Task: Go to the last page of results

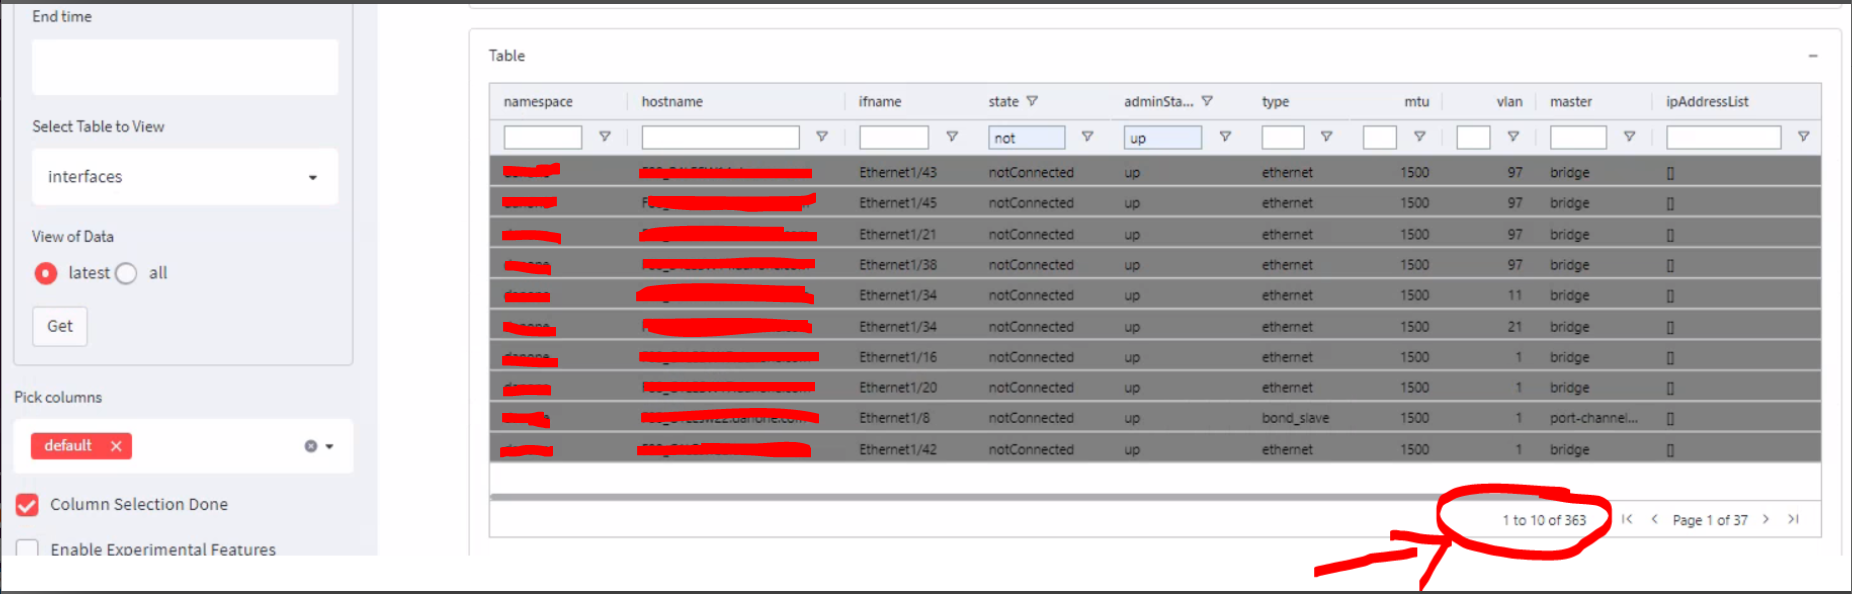Action: click(x=1794, y=519)
